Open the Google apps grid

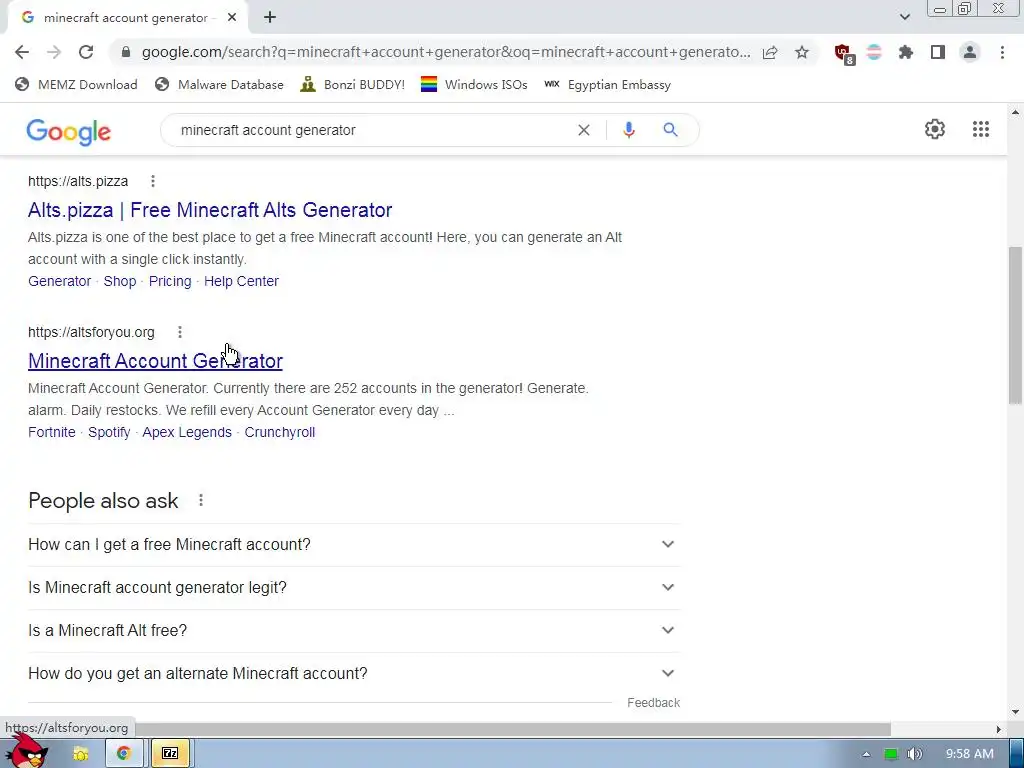point(980,129)
